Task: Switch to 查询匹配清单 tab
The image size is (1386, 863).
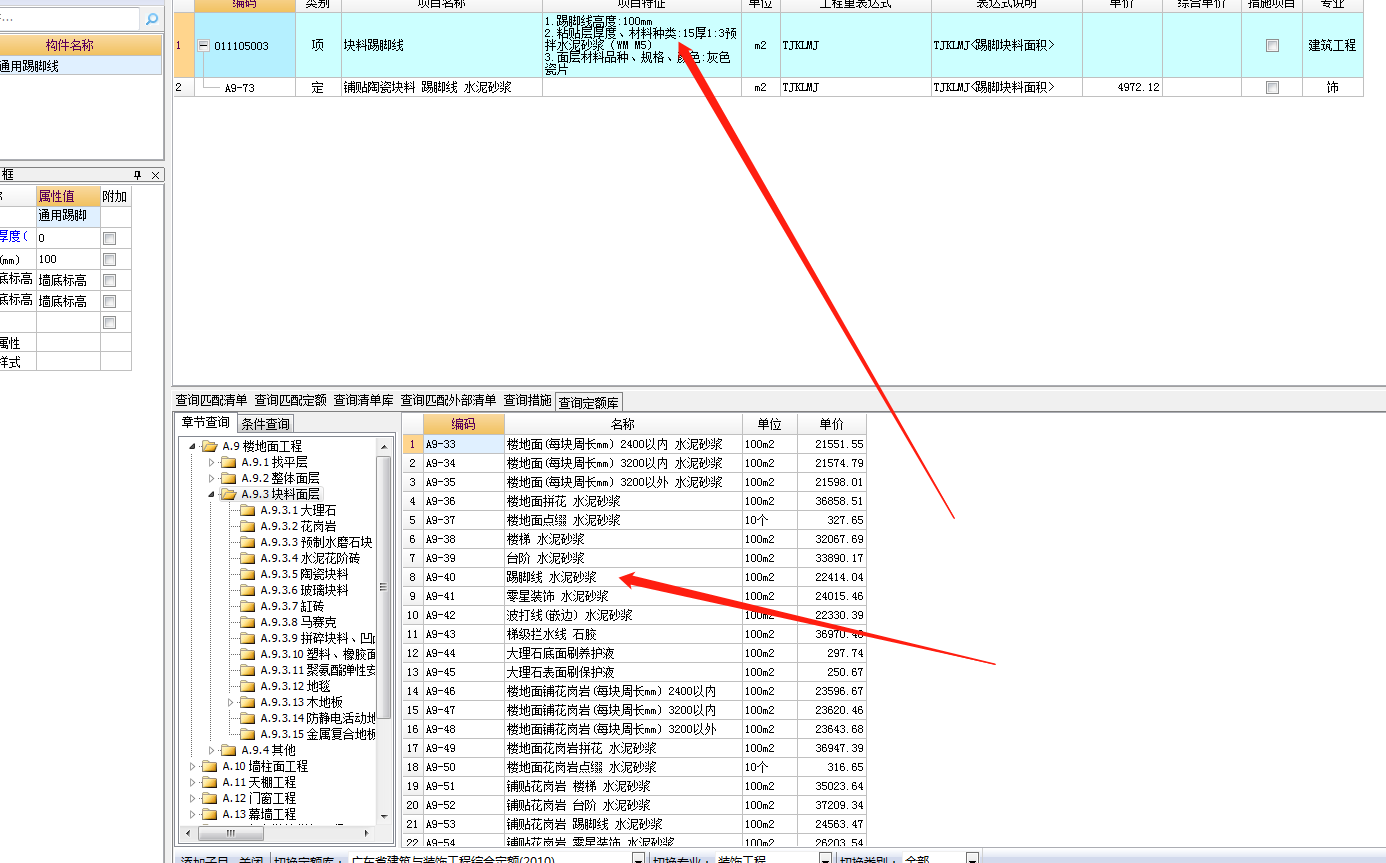Action: click(x=211, y=400)
